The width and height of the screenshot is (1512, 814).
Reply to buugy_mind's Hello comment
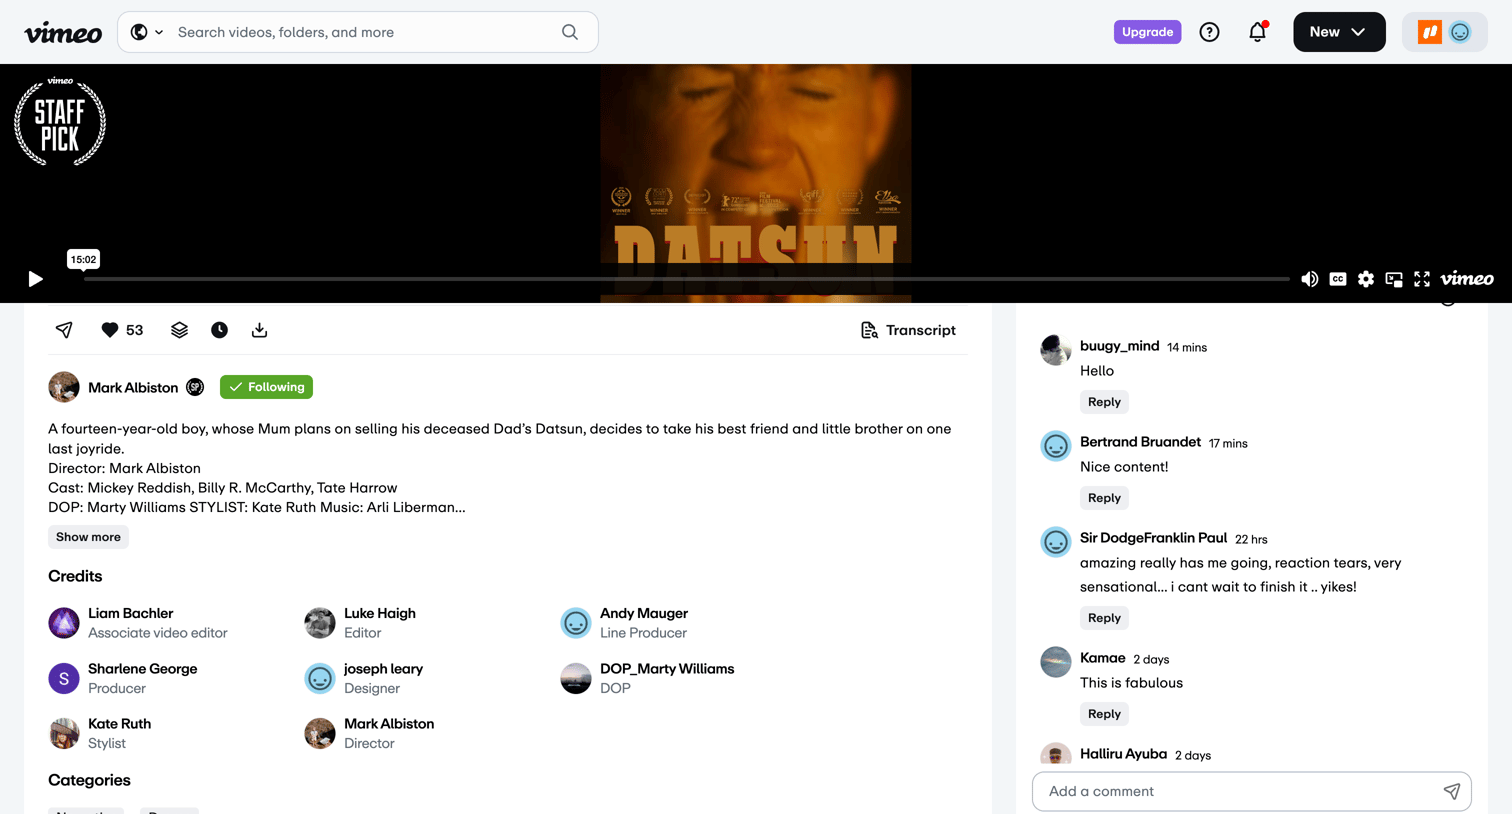click(x=1104, y=402)
